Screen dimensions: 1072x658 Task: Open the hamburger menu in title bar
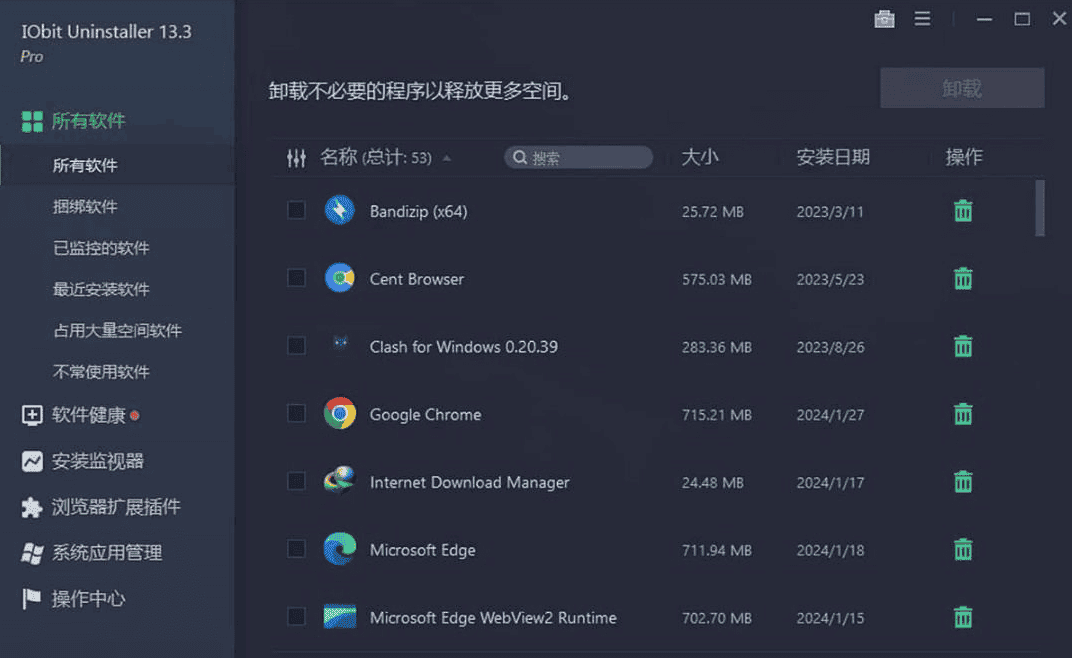[922, 19]
